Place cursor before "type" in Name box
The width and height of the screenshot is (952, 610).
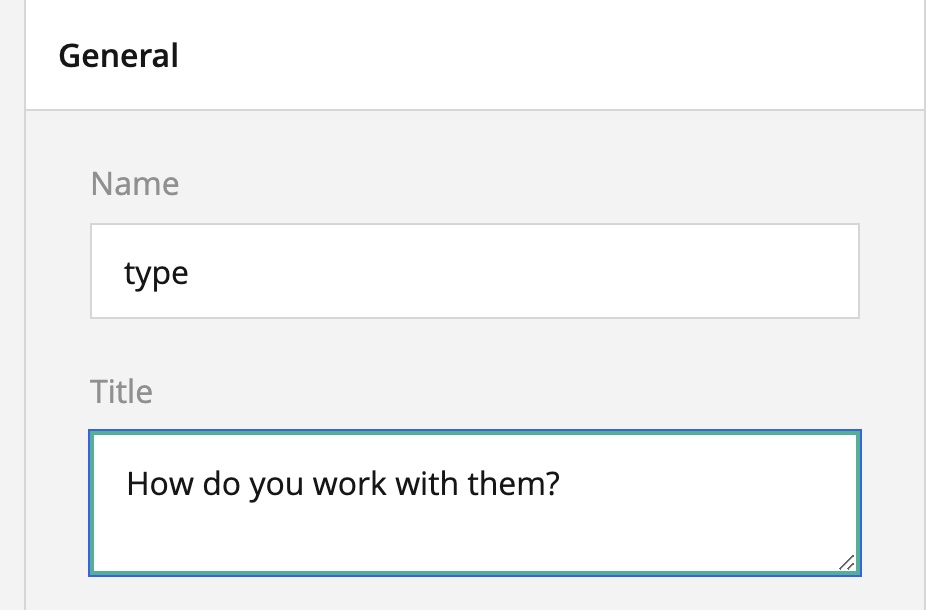pyautogui.click(x=125, y=273)
